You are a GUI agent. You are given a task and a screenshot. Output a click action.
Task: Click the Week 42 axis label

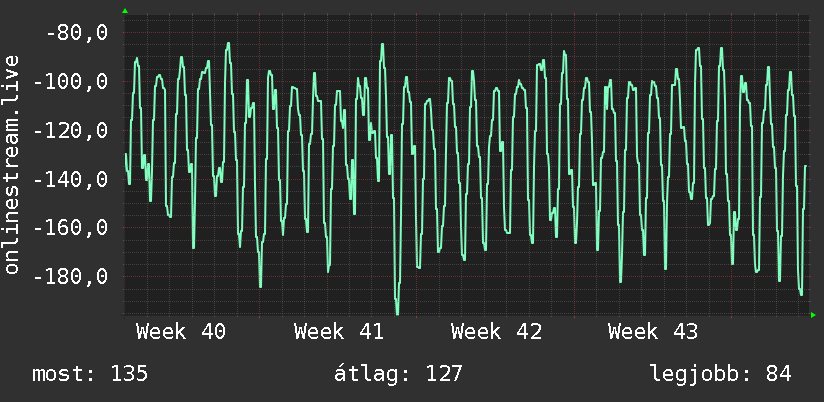[496, 332]
